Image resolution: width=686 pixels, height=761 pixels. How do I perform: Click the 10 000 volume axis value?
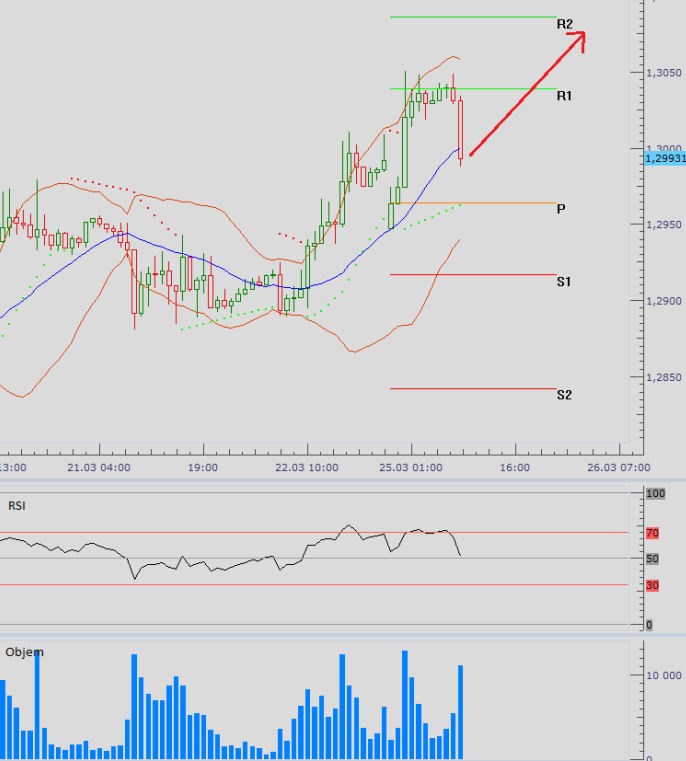pyautogui.click(x=664, y=676)
